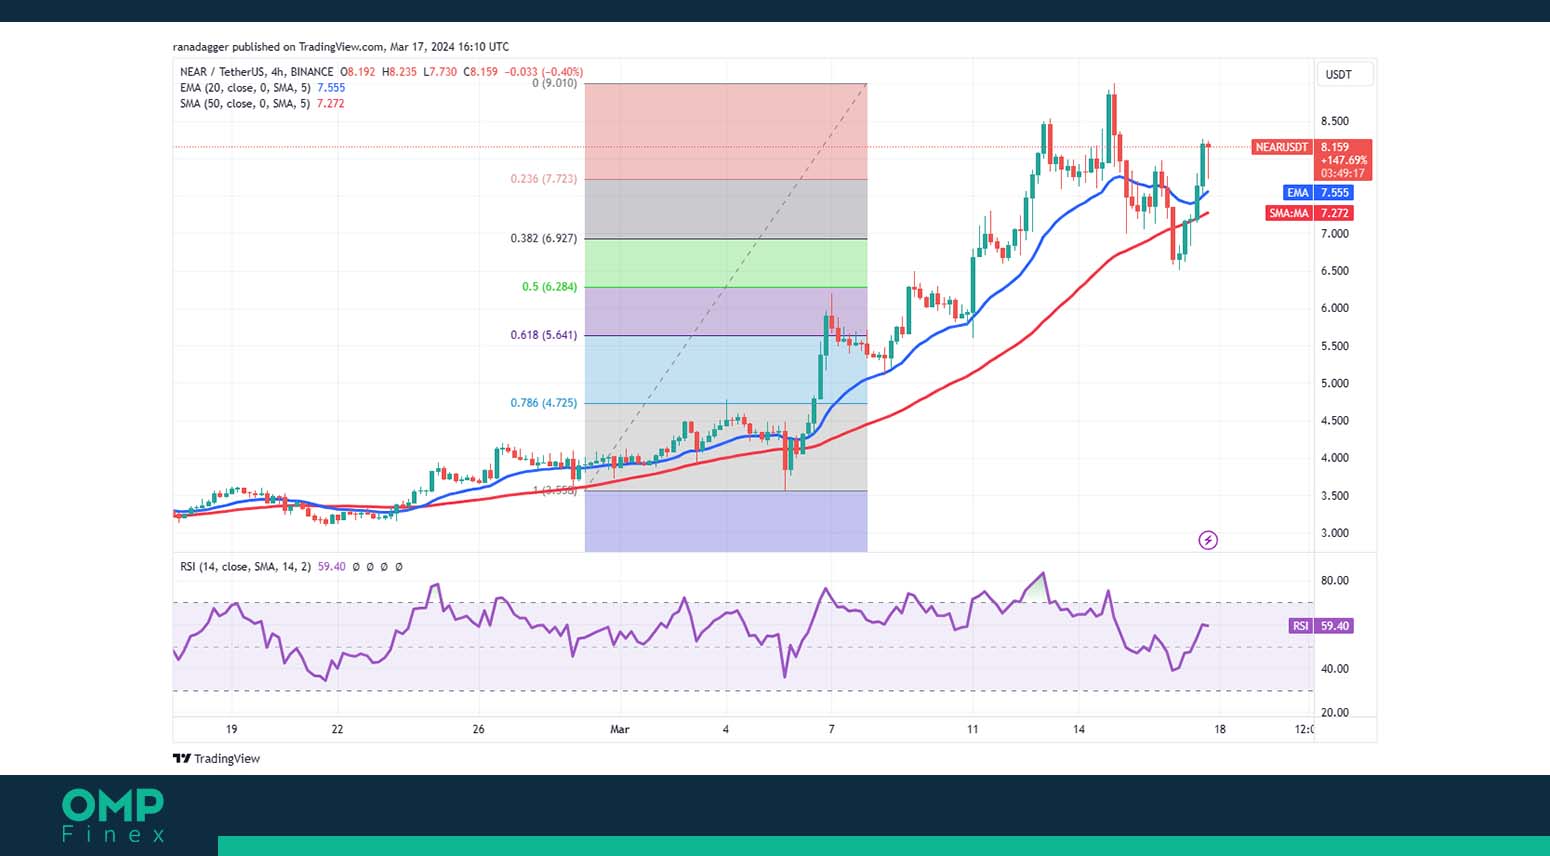
Task: Click the +147.69% change on price tag
Action: tap(1344, 160)
